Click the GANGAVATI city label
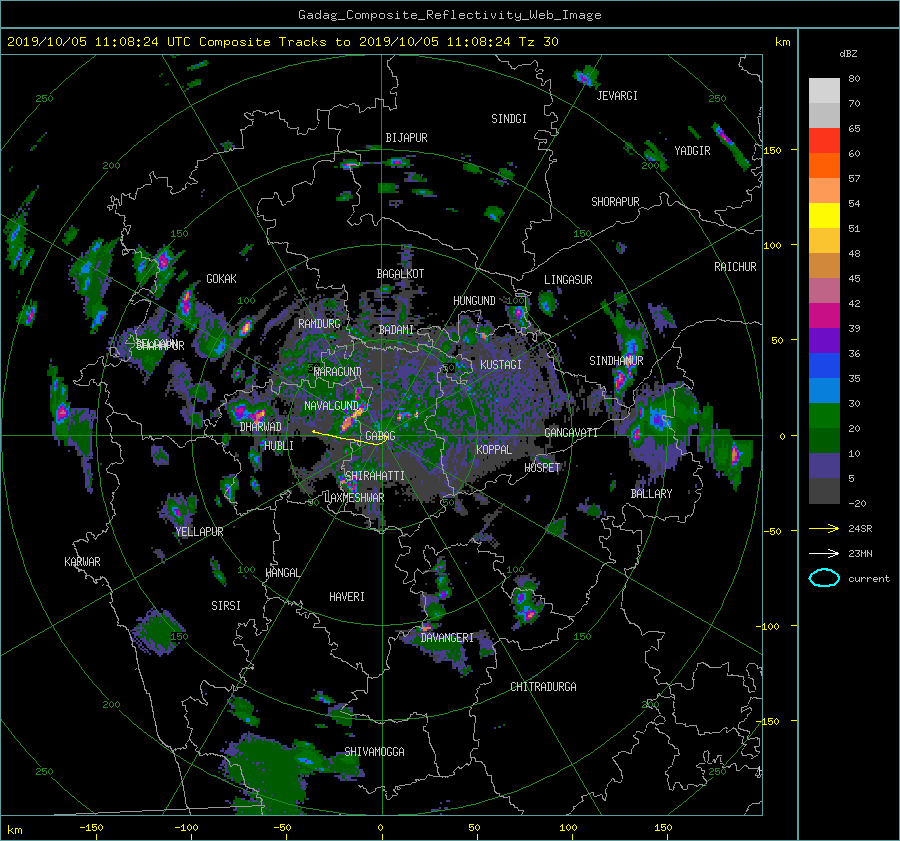Viewport: 900px width, 841px height. click(x=571, y=433)
